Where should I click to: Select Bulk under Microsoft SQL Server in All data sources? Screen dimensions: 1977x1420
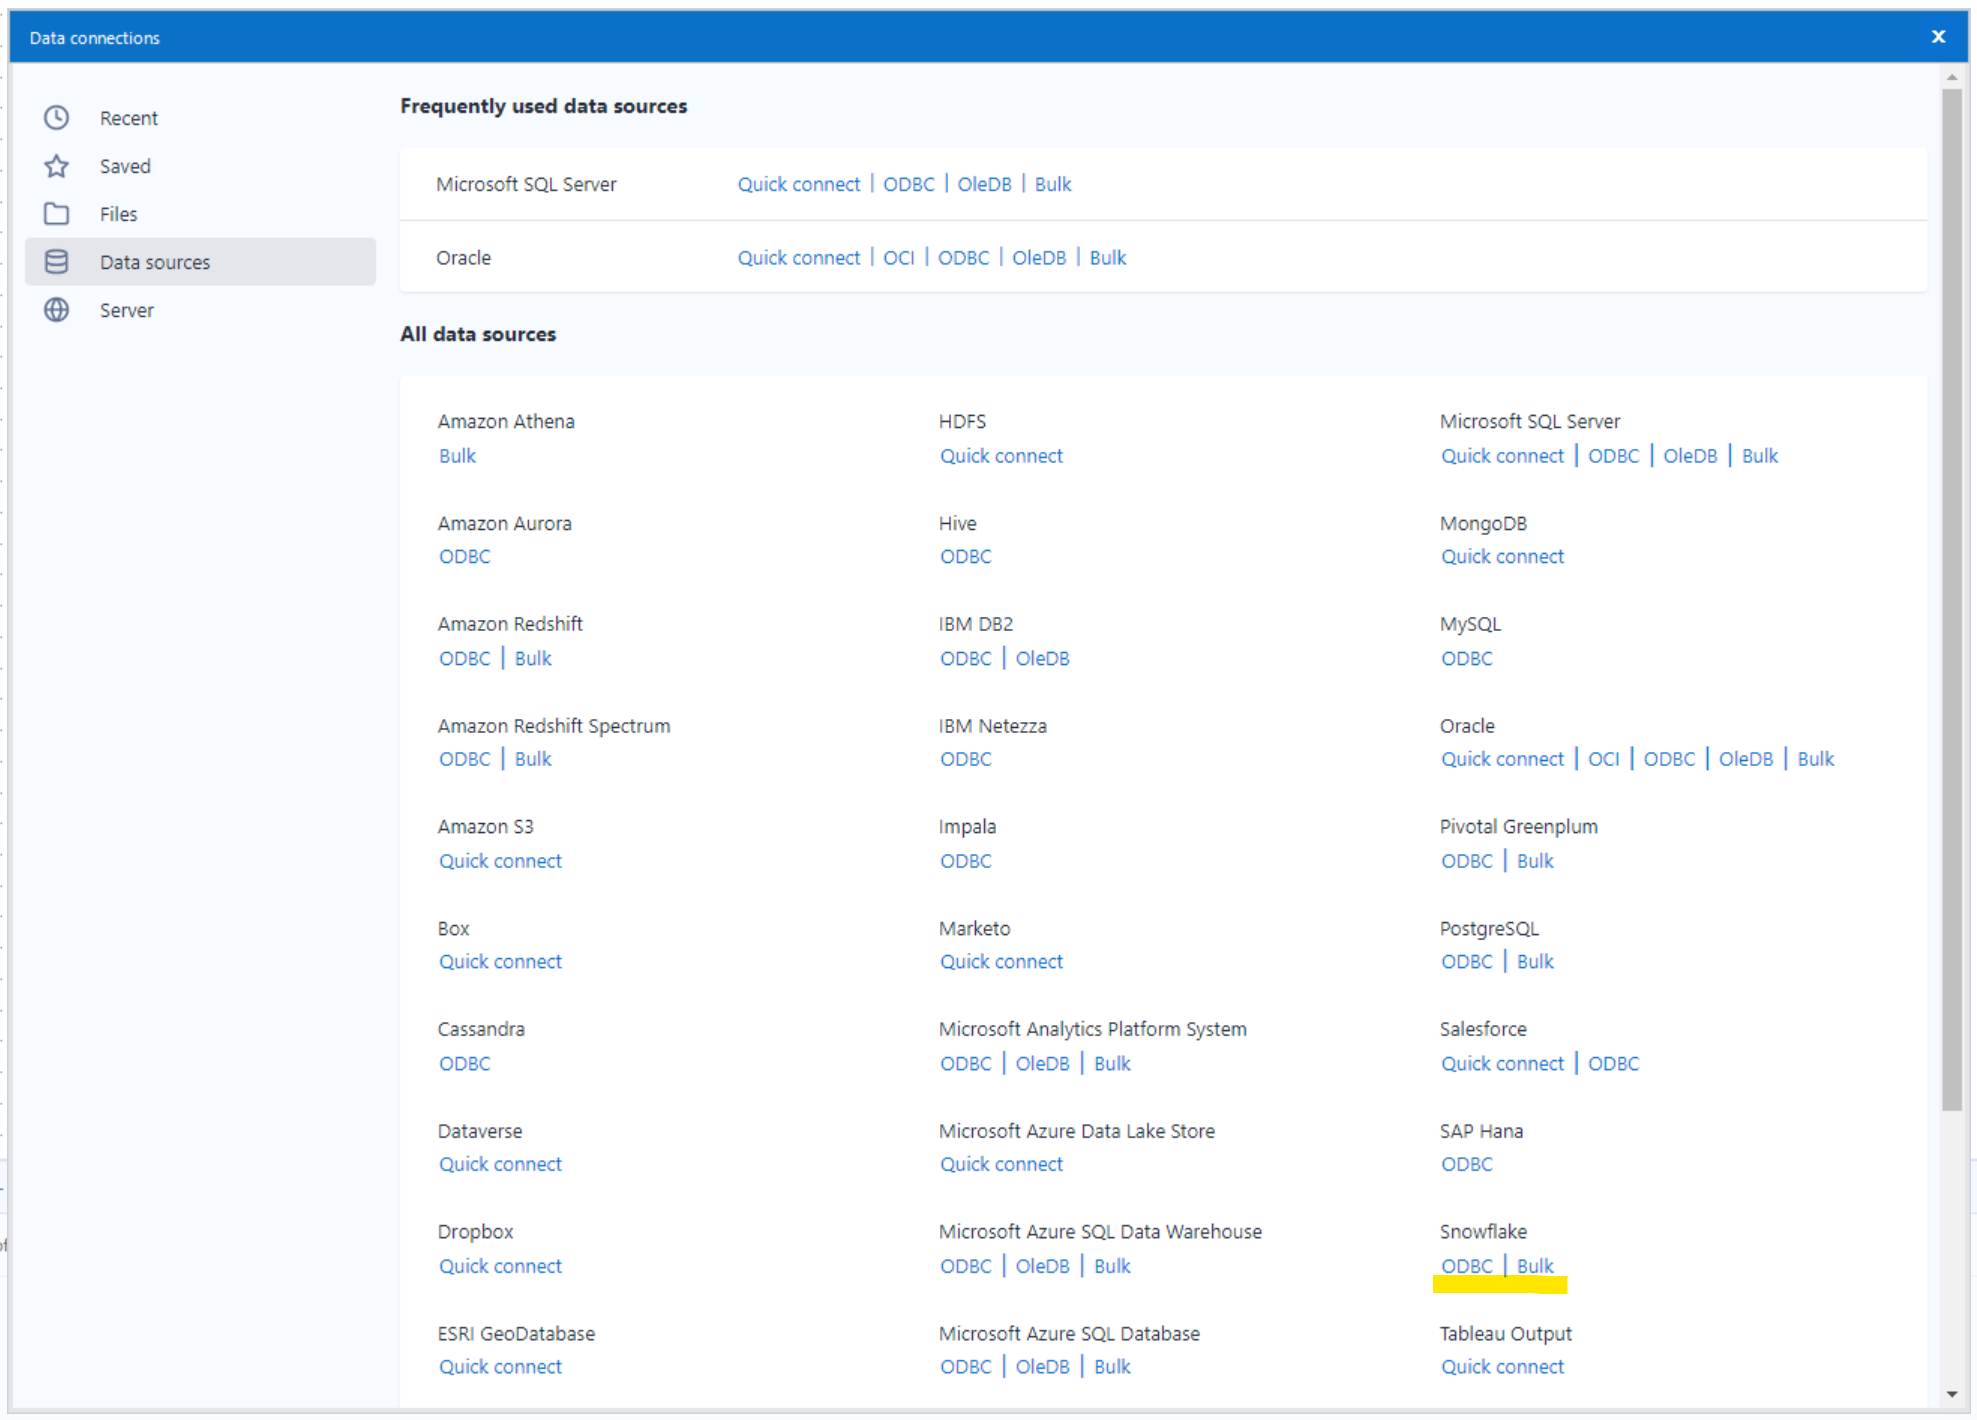click(1760, 456)
